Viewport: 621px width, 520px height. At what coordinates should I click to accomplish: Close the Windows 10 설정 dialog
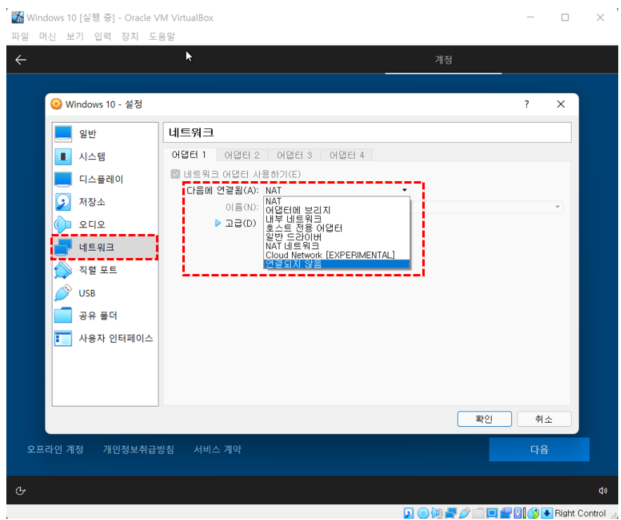[561, 104]
